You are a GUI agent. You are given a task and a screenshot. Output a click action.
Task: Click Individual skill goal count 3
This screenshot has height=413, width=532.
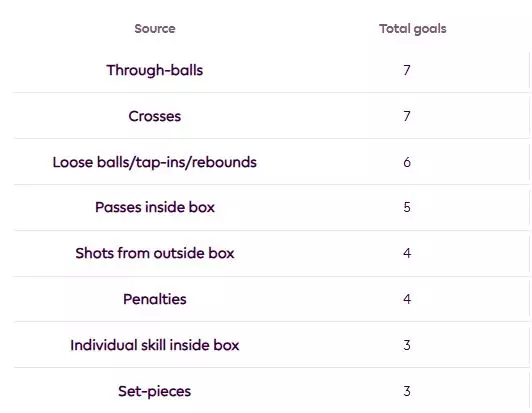tap(407, 345)
